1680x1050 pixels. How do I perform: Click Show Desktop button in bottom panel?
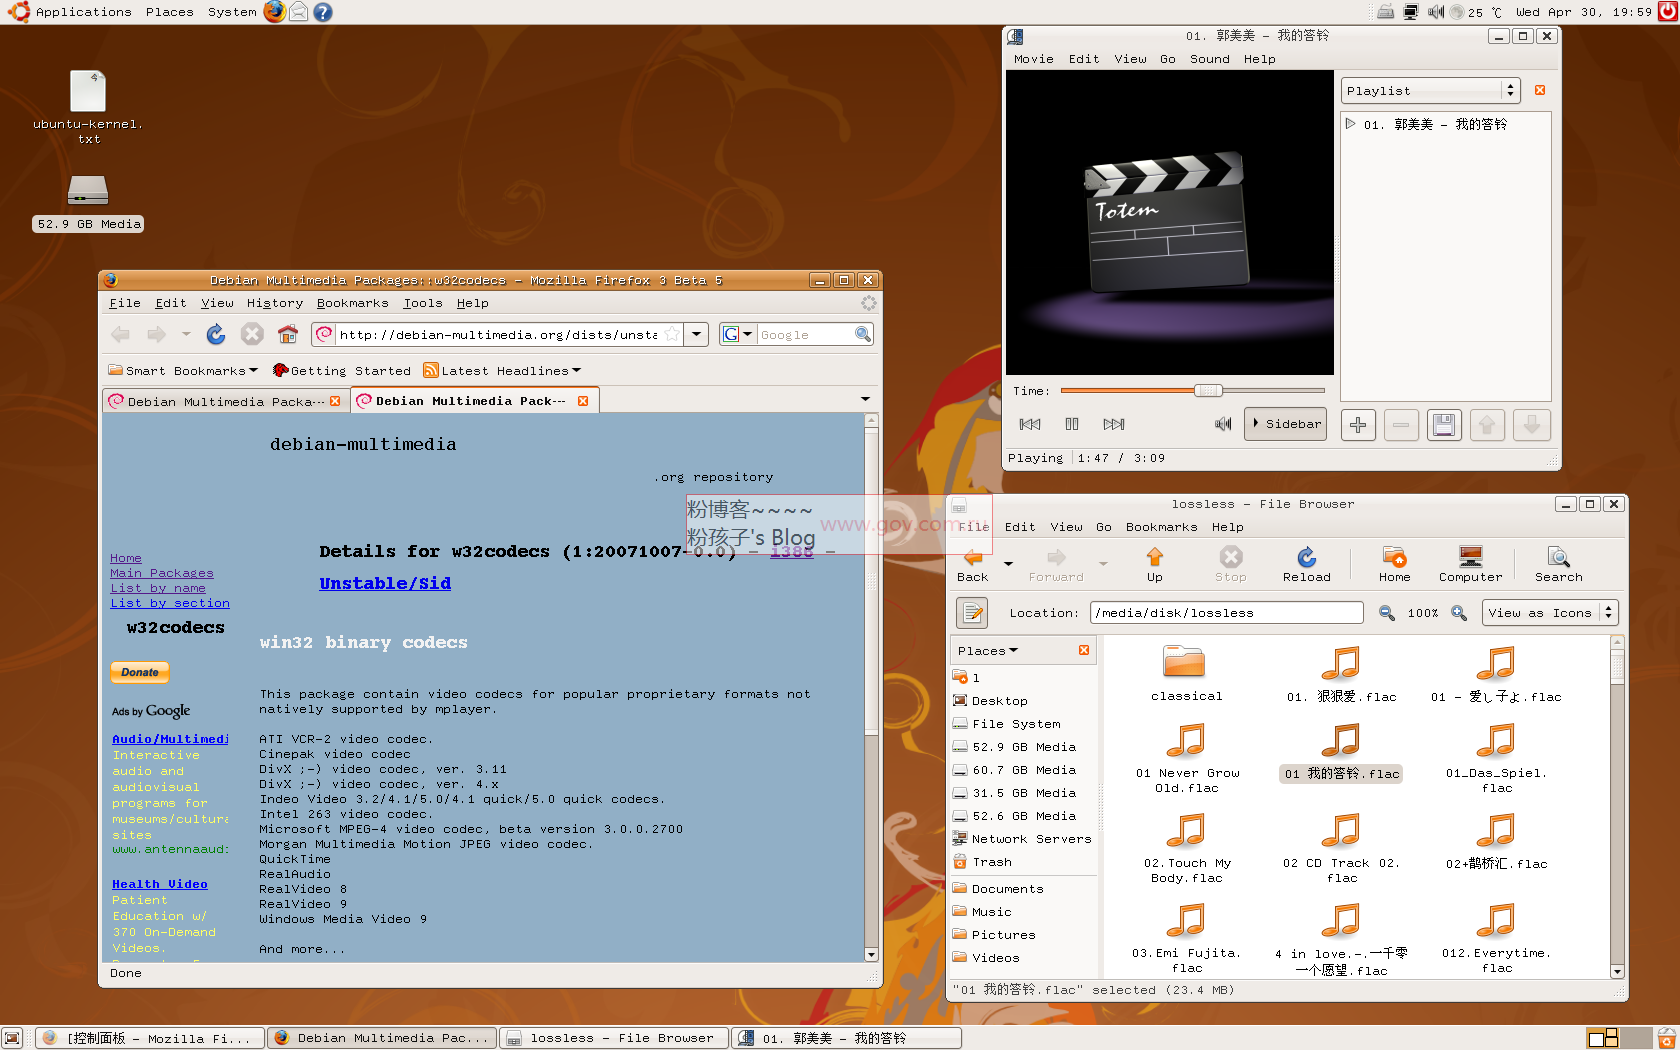point(12,1039)
